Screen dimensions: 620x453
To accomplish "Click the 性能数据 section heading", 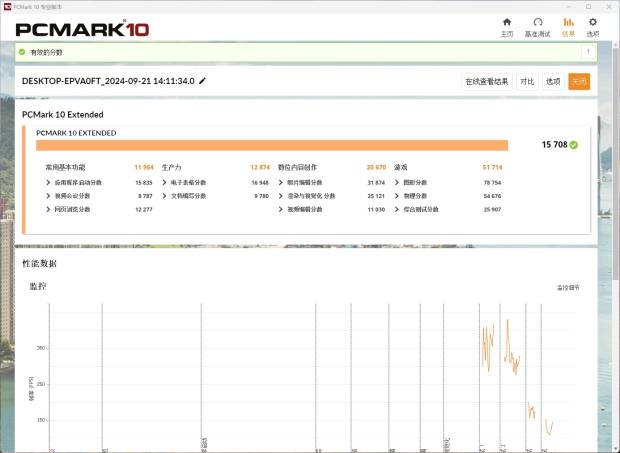I will tap(40, 264).
